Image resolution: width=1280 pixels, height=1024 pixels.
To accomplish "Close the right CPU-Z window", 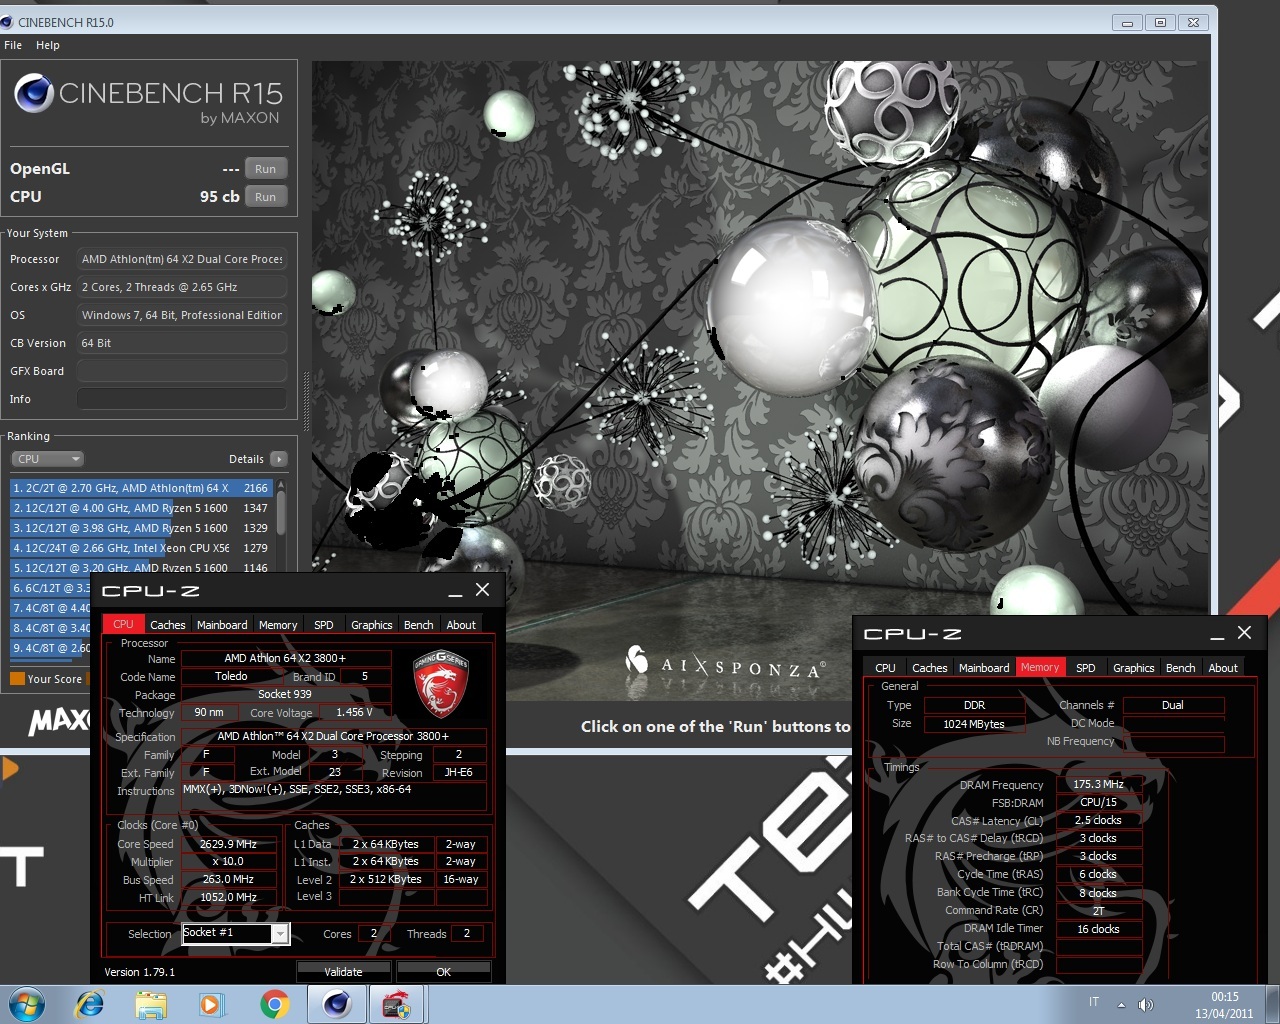I will pos(1244,633).
